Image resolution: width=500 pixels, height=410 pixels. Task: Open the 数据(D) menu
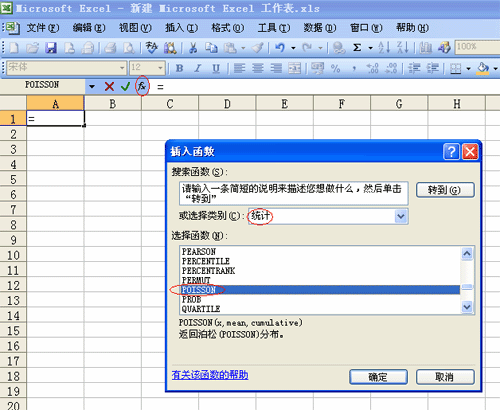pos(320,28)
